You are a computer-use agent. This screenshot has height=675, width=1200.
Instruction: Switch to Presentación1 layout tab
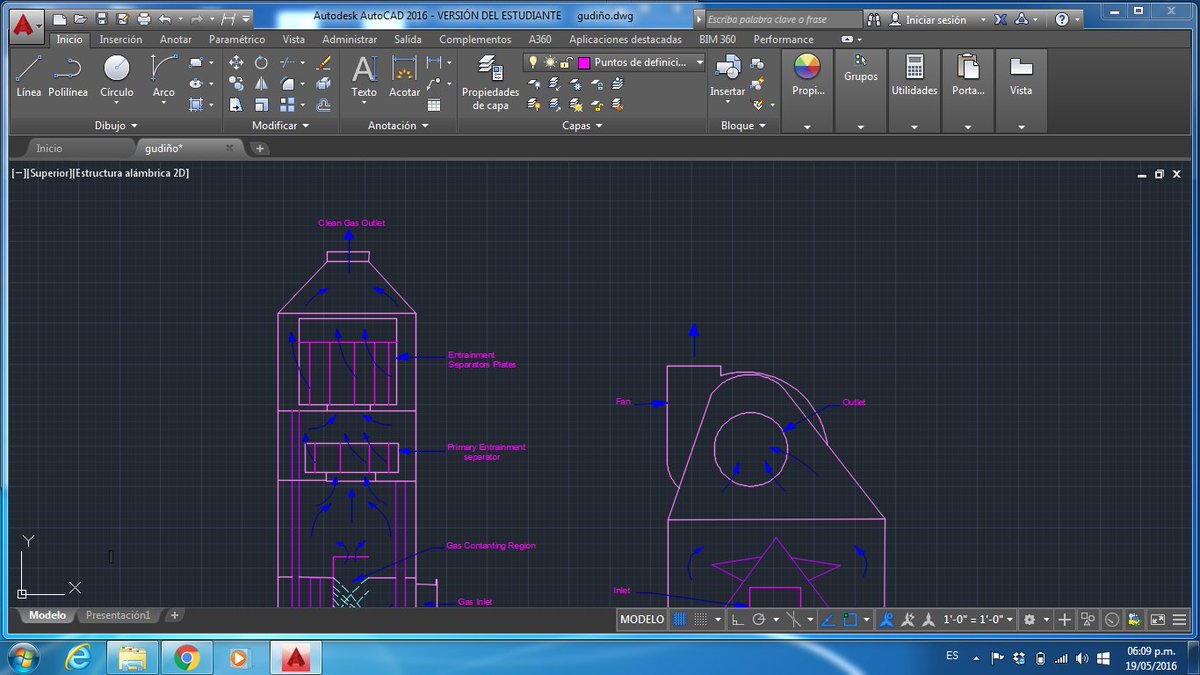tap(118, 615)
